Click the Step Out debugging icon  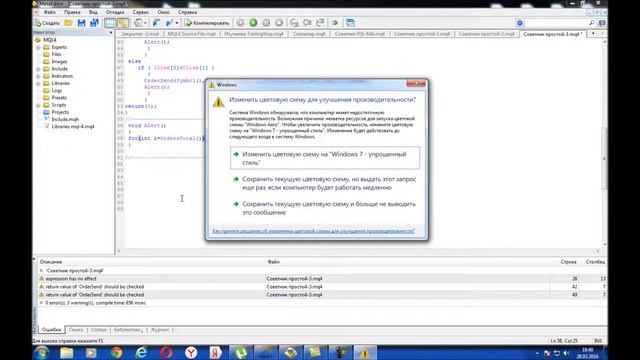pyautogui.click(x=320, y=23)
